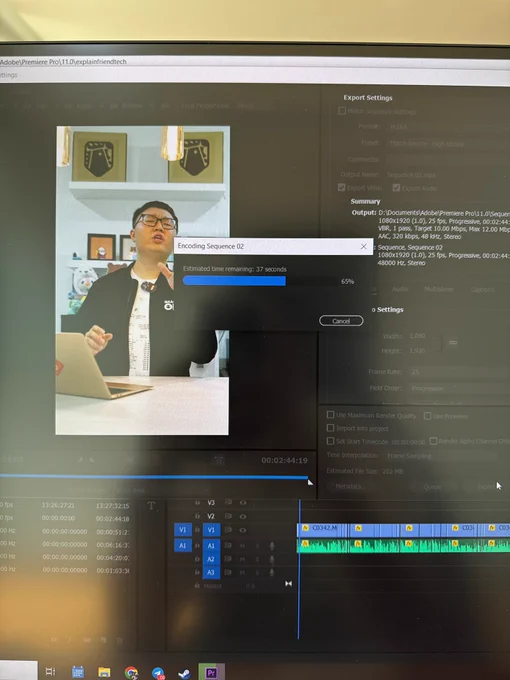Screen dimensions: 510x680
Task: Check Import into project box
Action: [x=330, y=428]
